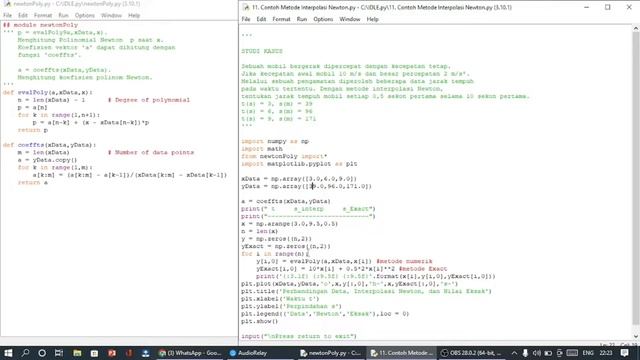Click the IDLE icon in newtonPoly.py title bar
The width and height of the screenshot is (640, 360).
tap(7, 4)
